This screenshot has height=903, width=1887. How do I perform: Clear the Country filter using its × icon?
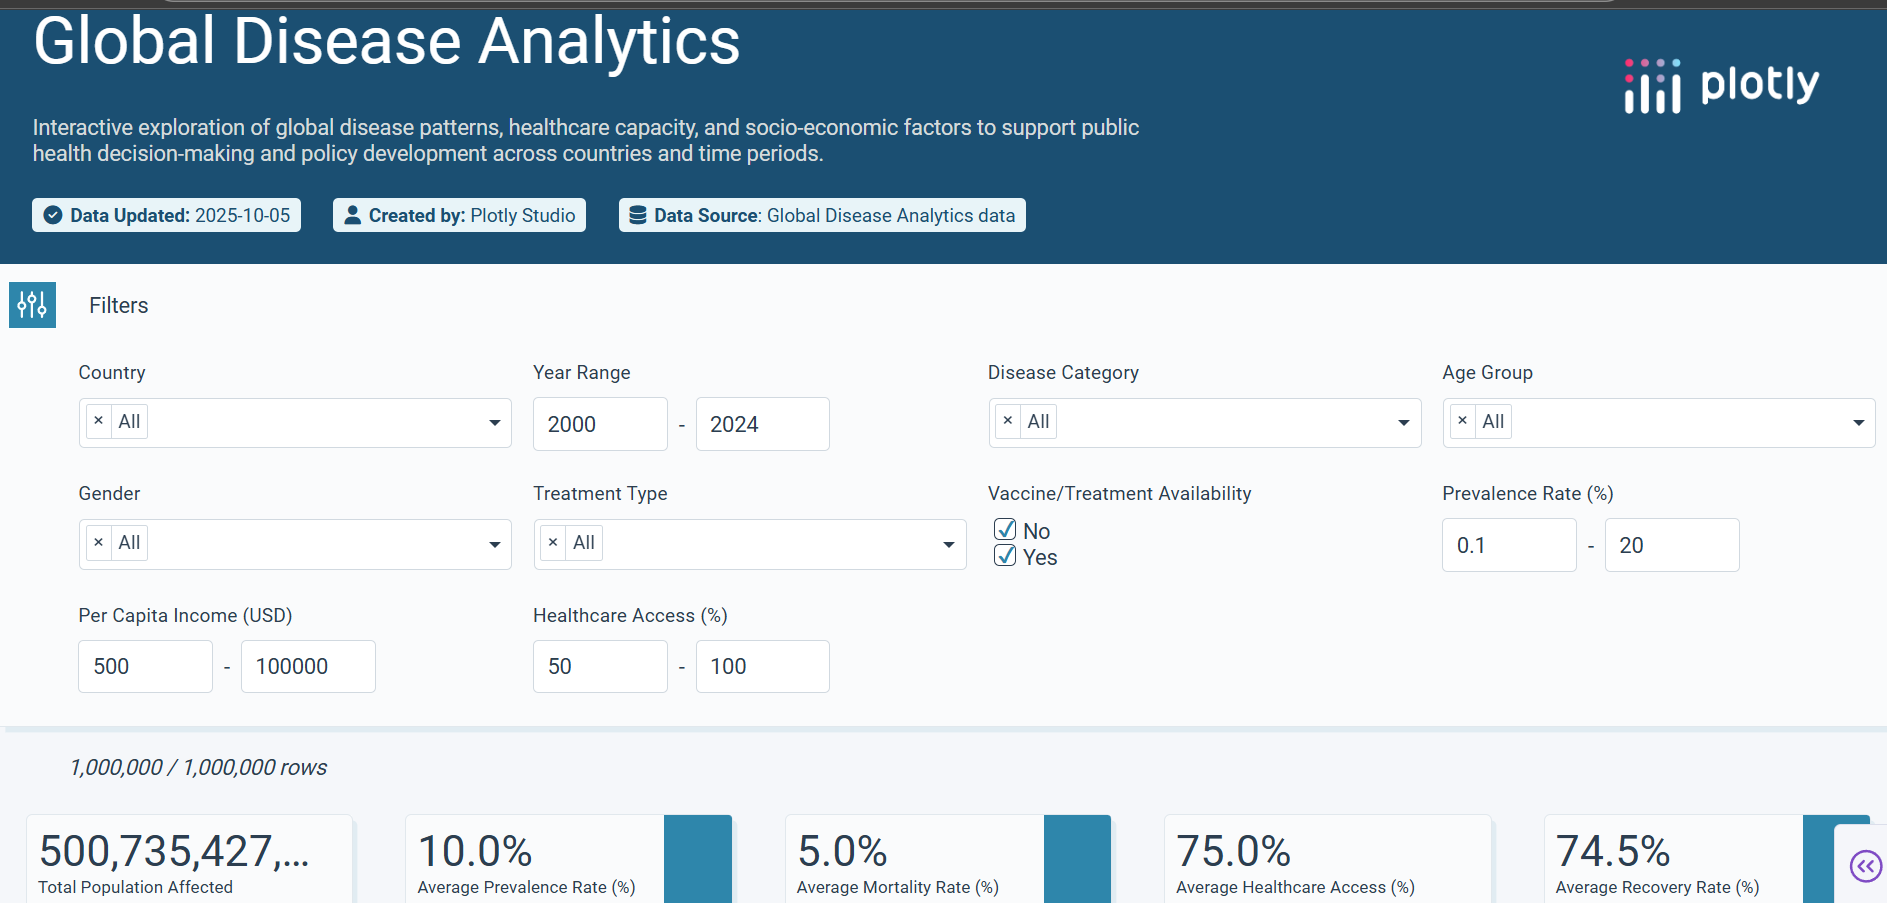[98, 420]
